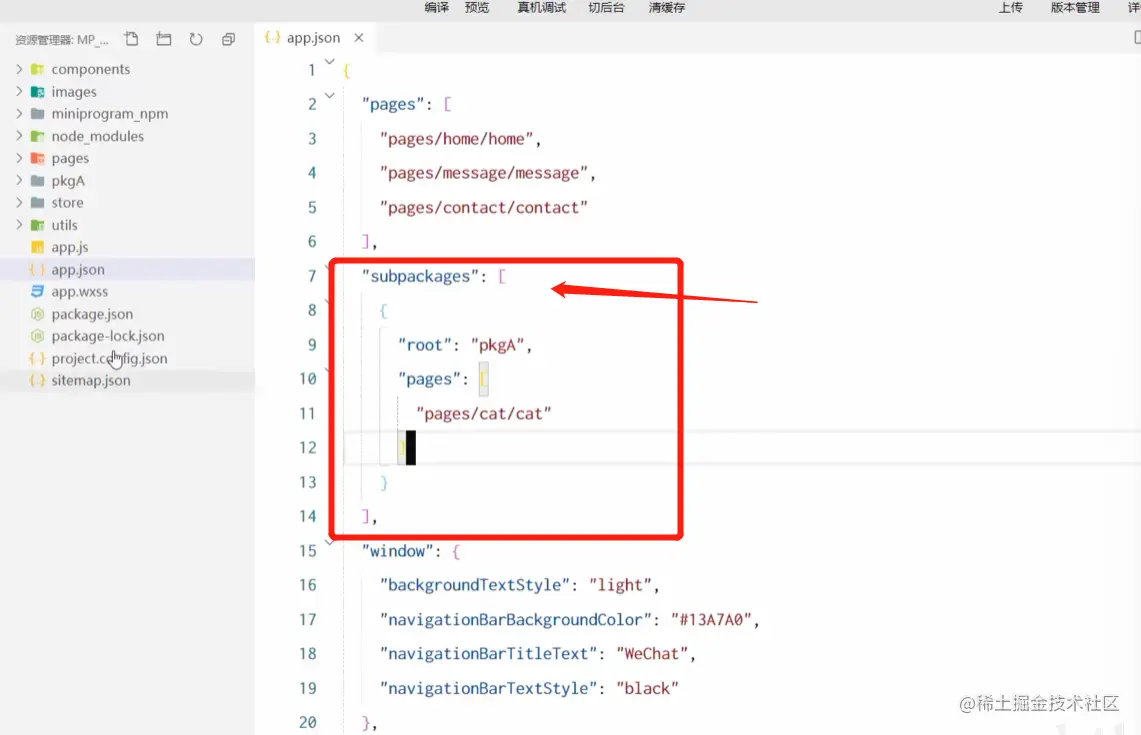Click the 真机调试 remote debug button

541,7
